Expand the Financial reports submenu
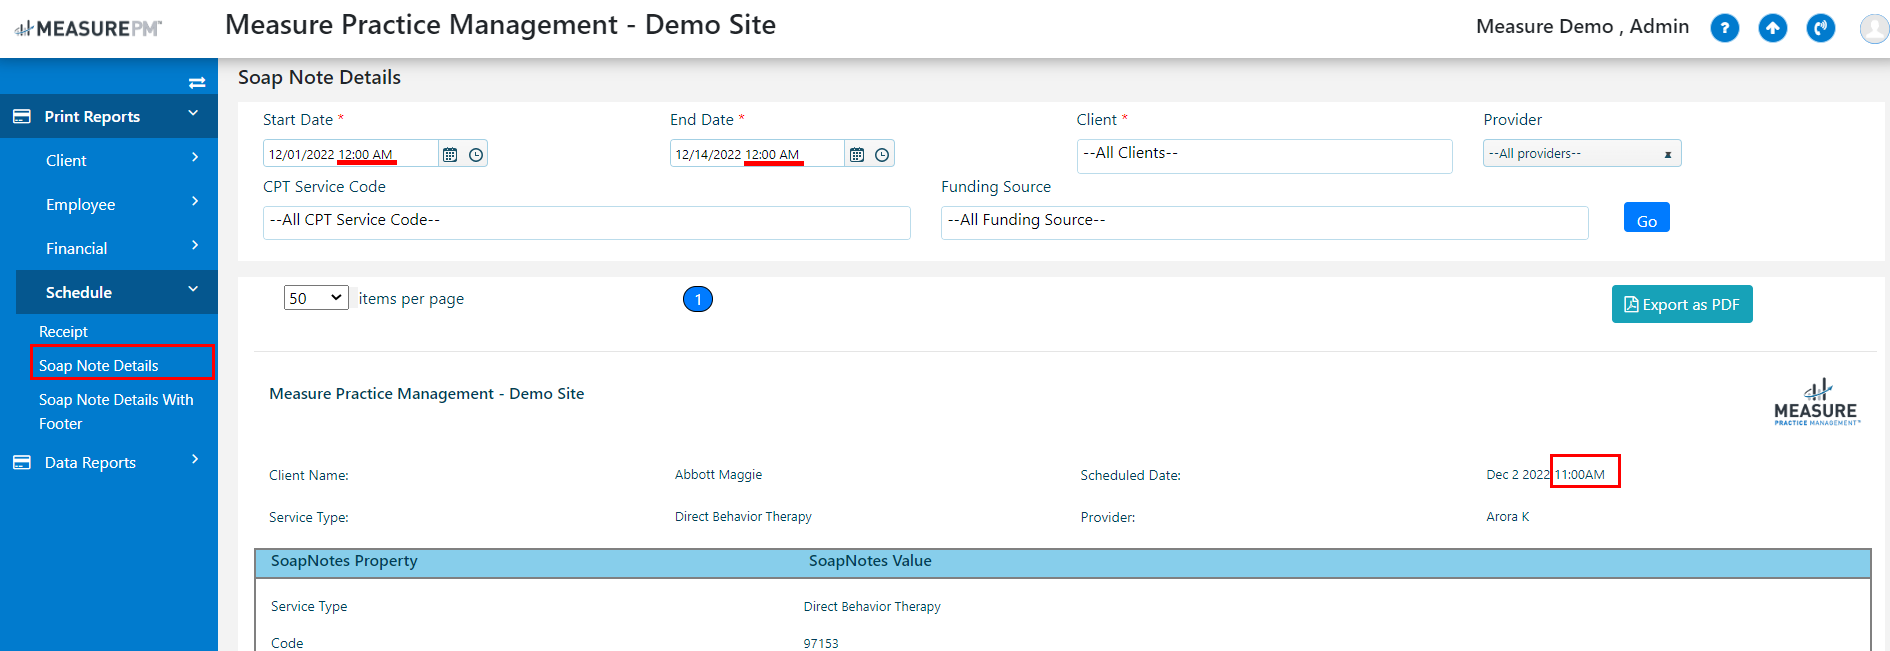Screen dimensions: 1890x651 [195, 246]
